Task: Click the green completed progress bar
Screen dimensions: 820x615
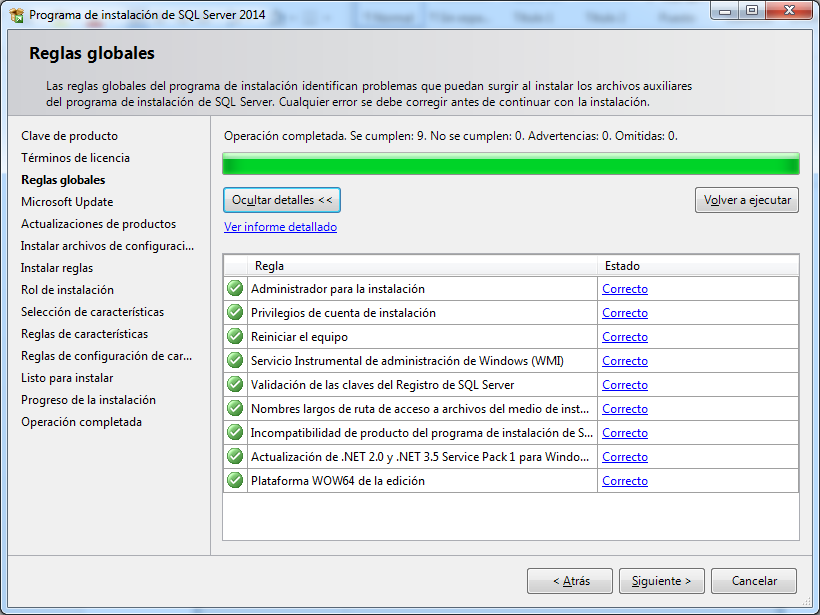Action: [x=511, y=164]
